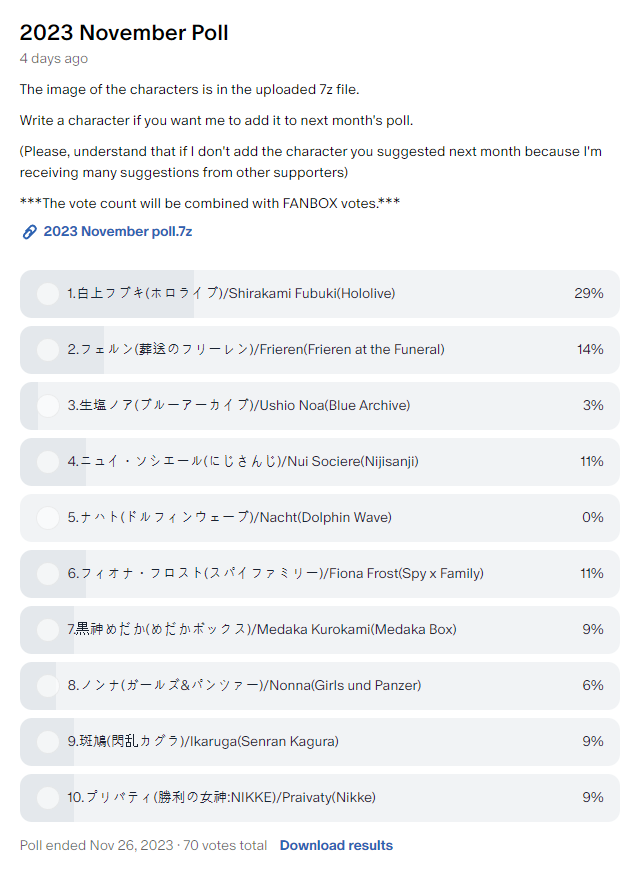Pick the Nui Sociere radio button
The height and width of the screenshot is (872, 633).
[47, 462]
